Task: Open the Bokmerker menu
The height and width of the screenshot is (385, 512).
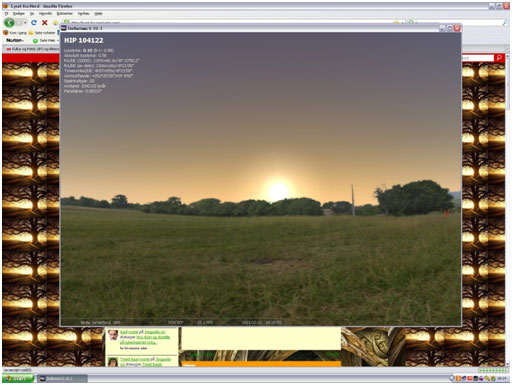Action: tap(64, 14)
